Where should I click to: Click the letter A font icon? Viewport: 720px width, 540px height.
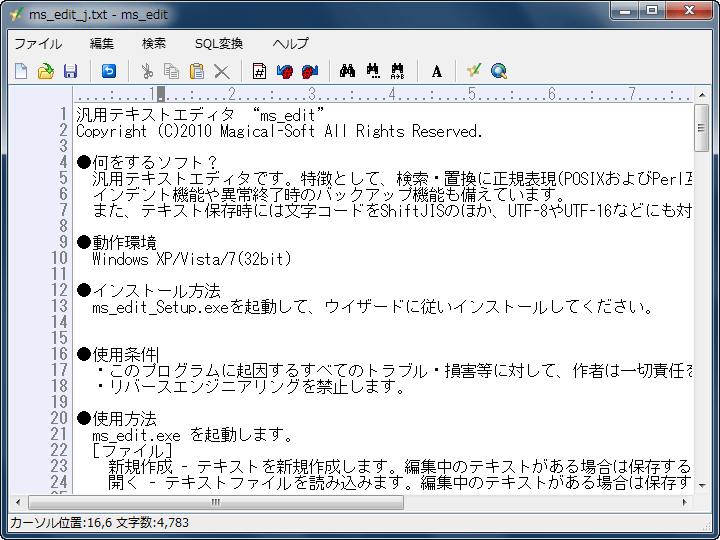pos(437,71)
